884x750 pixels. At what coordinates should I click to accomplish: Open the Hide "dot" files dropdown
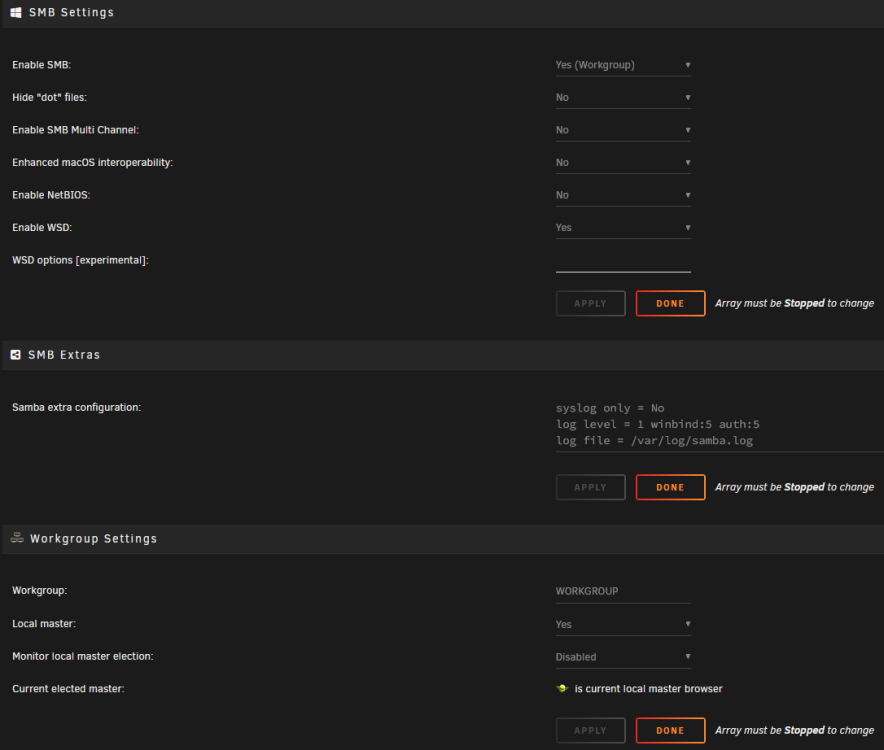(x=623, y=98)
